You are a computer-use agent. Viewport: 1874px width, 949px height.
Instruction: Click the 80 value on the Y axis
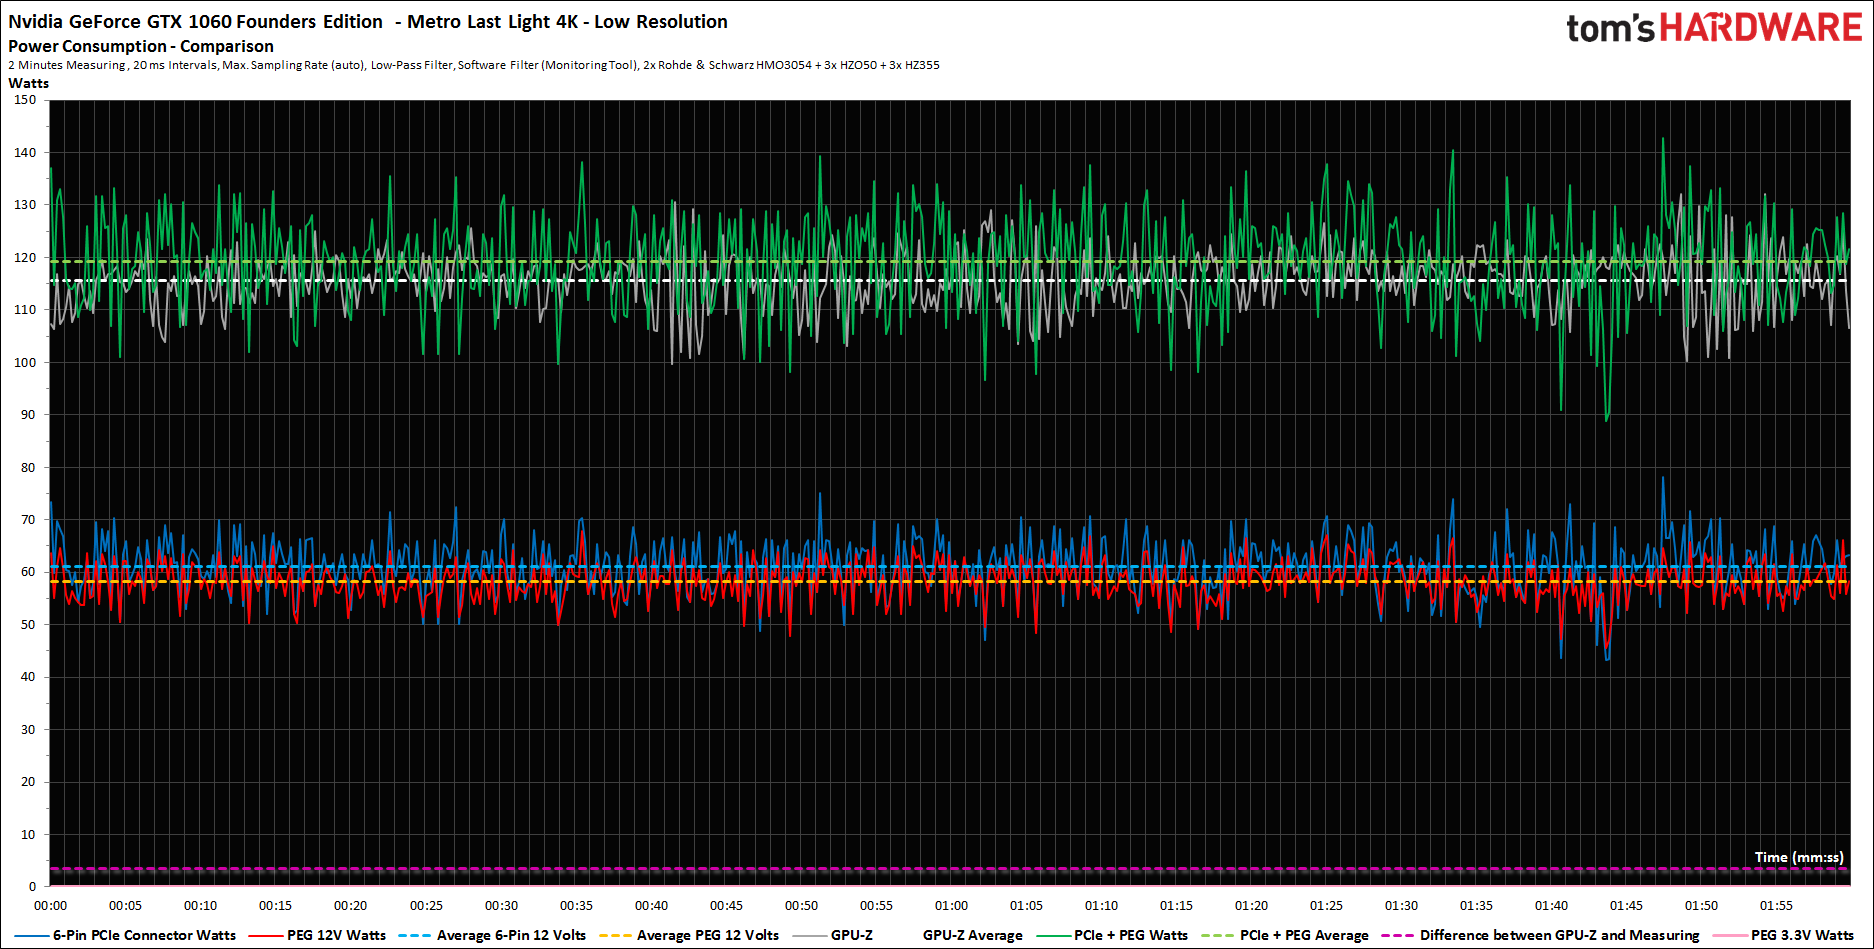28,468
